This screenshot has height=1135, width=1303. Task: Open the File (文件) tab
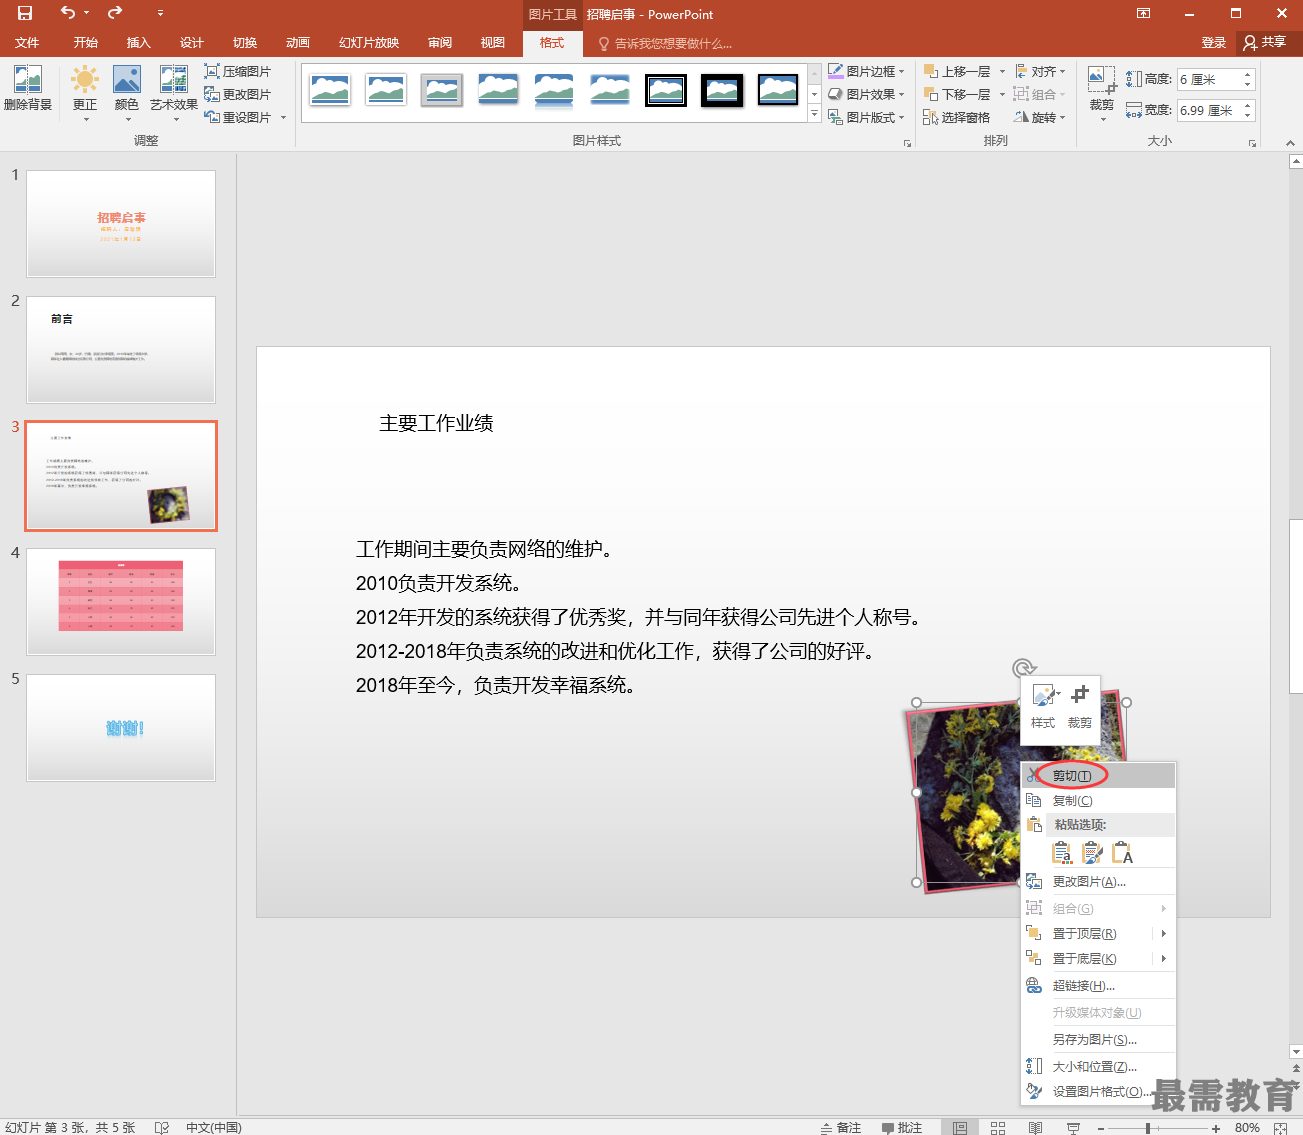pos(27,42)
